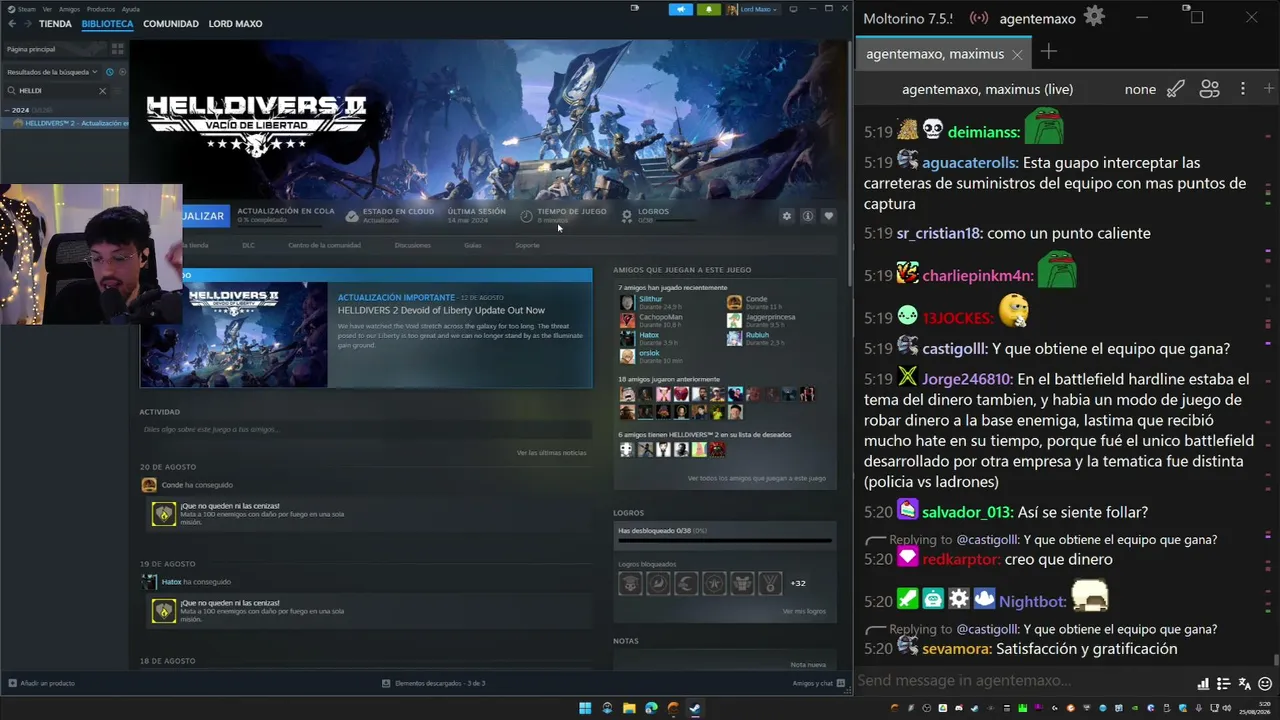Open Discusiones tab
The width and height of the screenshot is (1280, 720).
tap(412, 245)
